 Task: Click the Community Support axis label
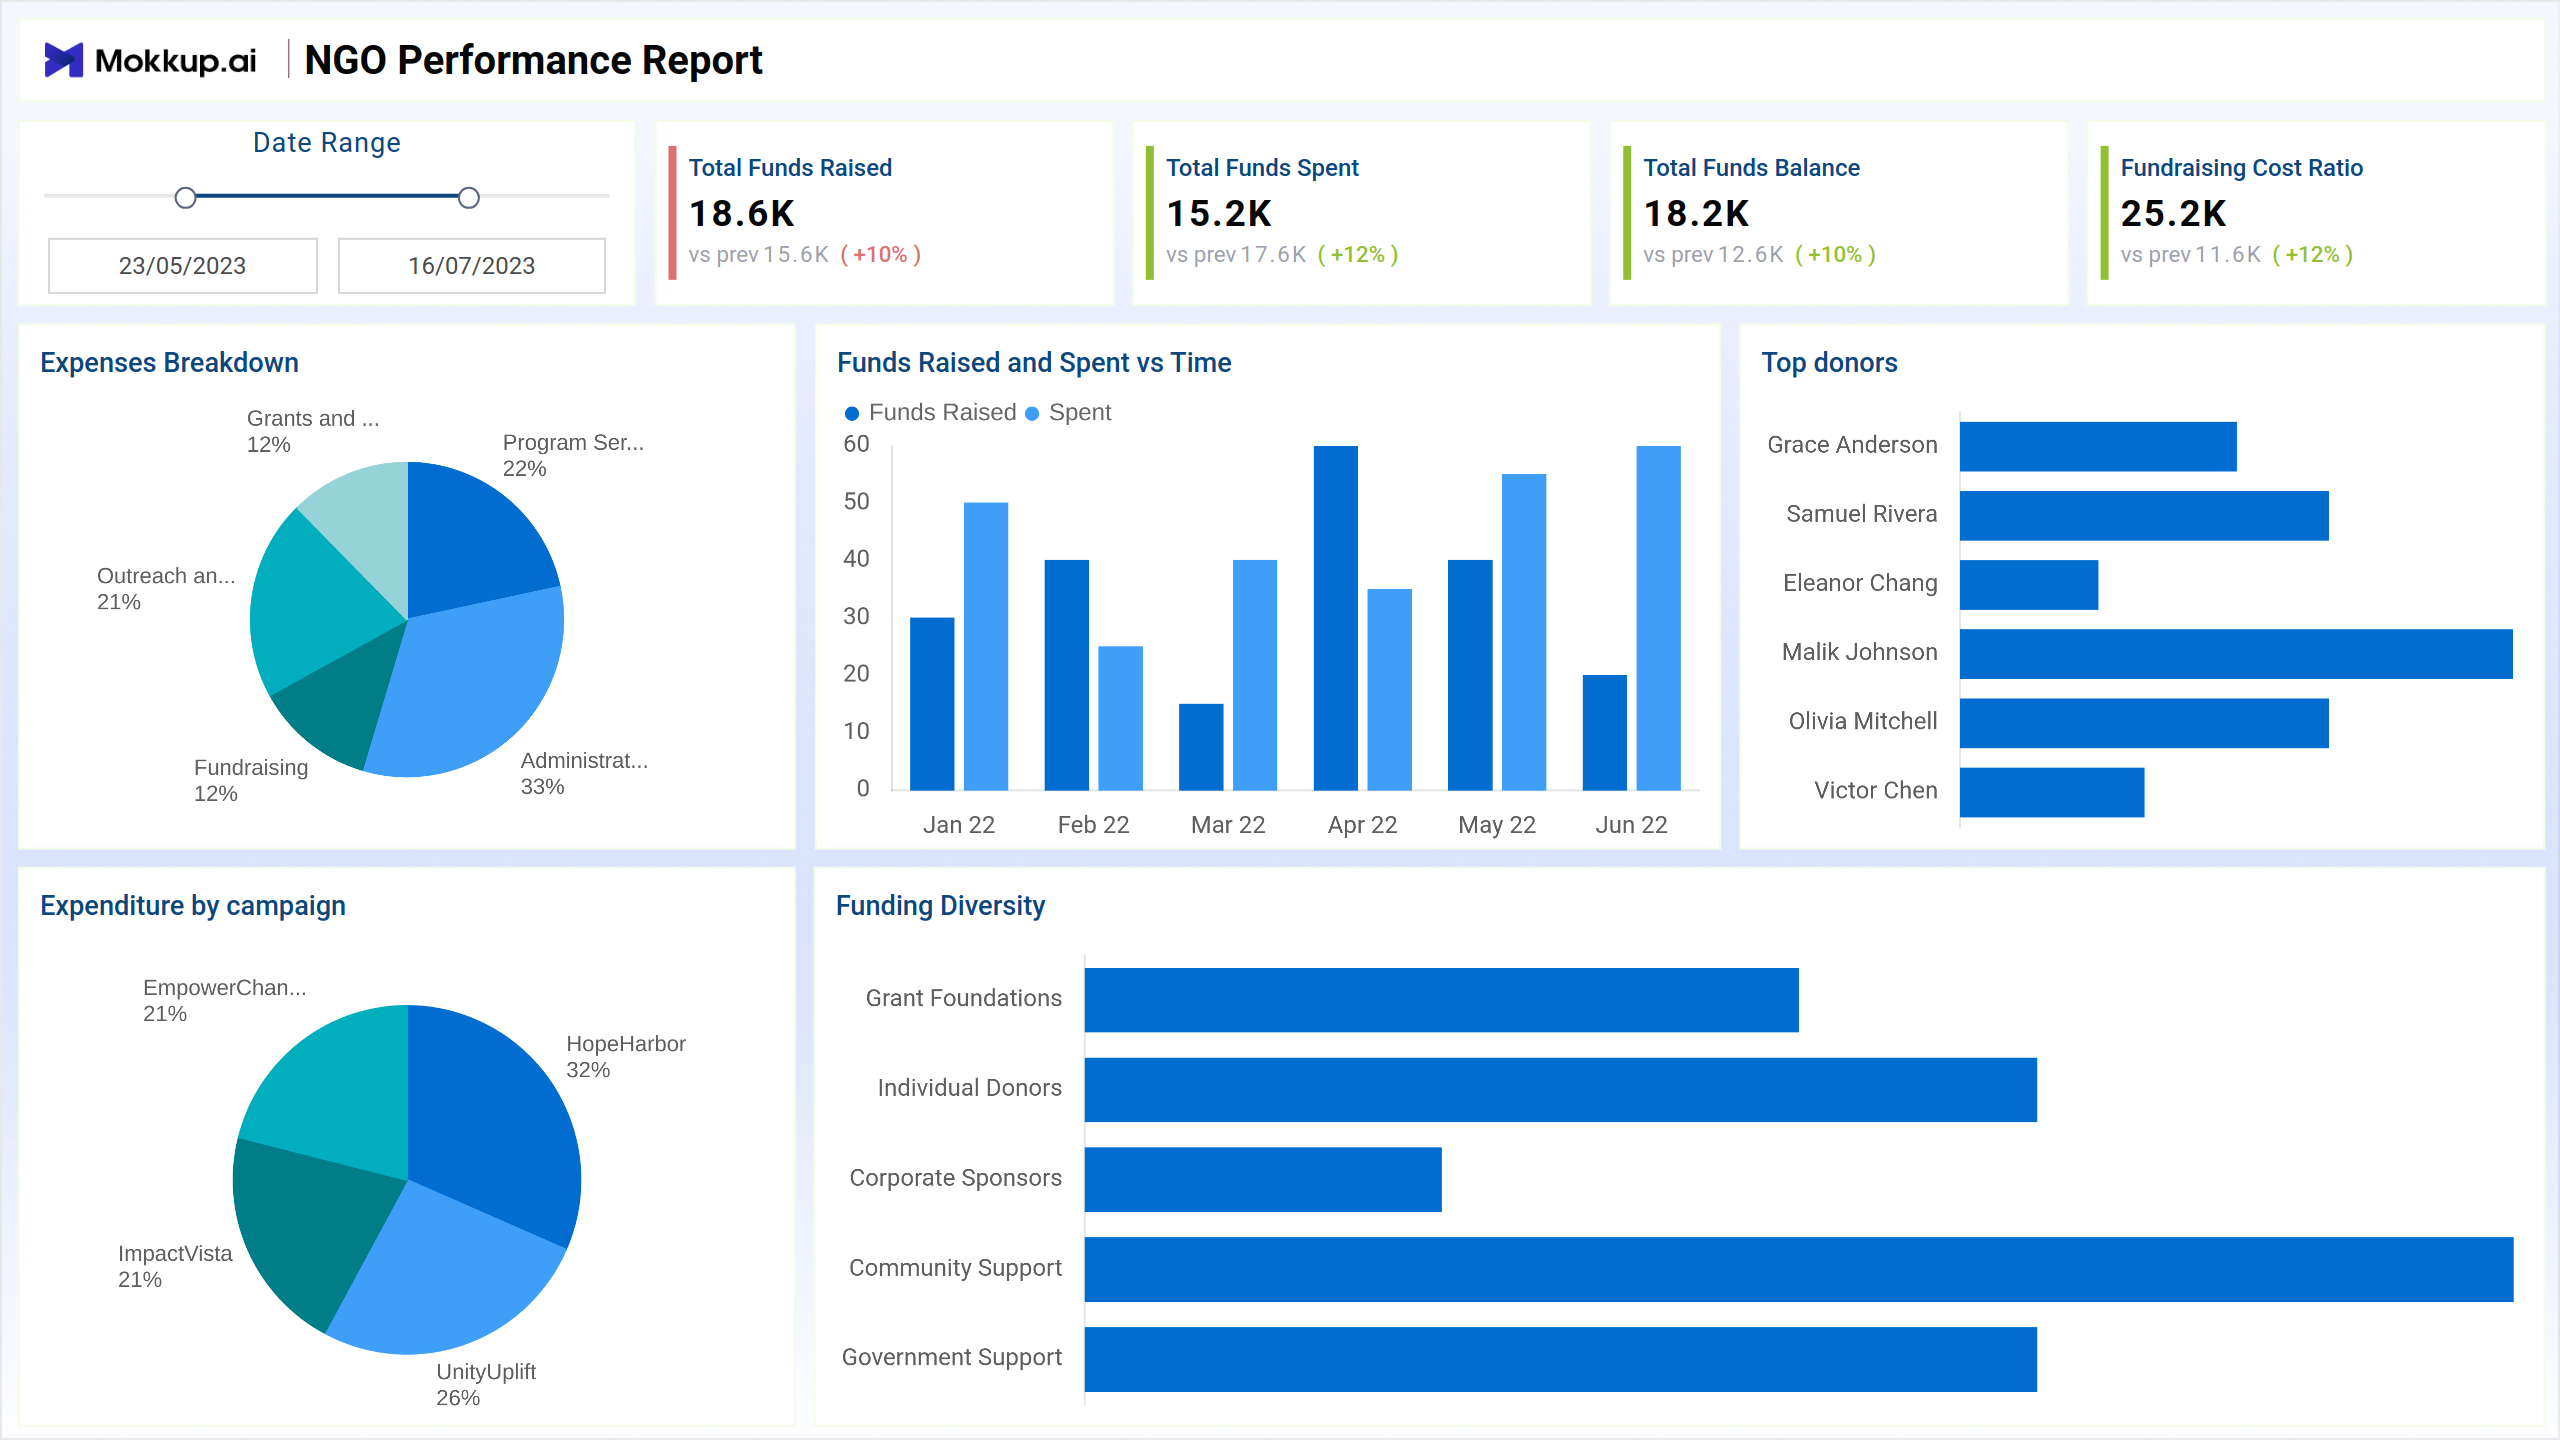955,1268
